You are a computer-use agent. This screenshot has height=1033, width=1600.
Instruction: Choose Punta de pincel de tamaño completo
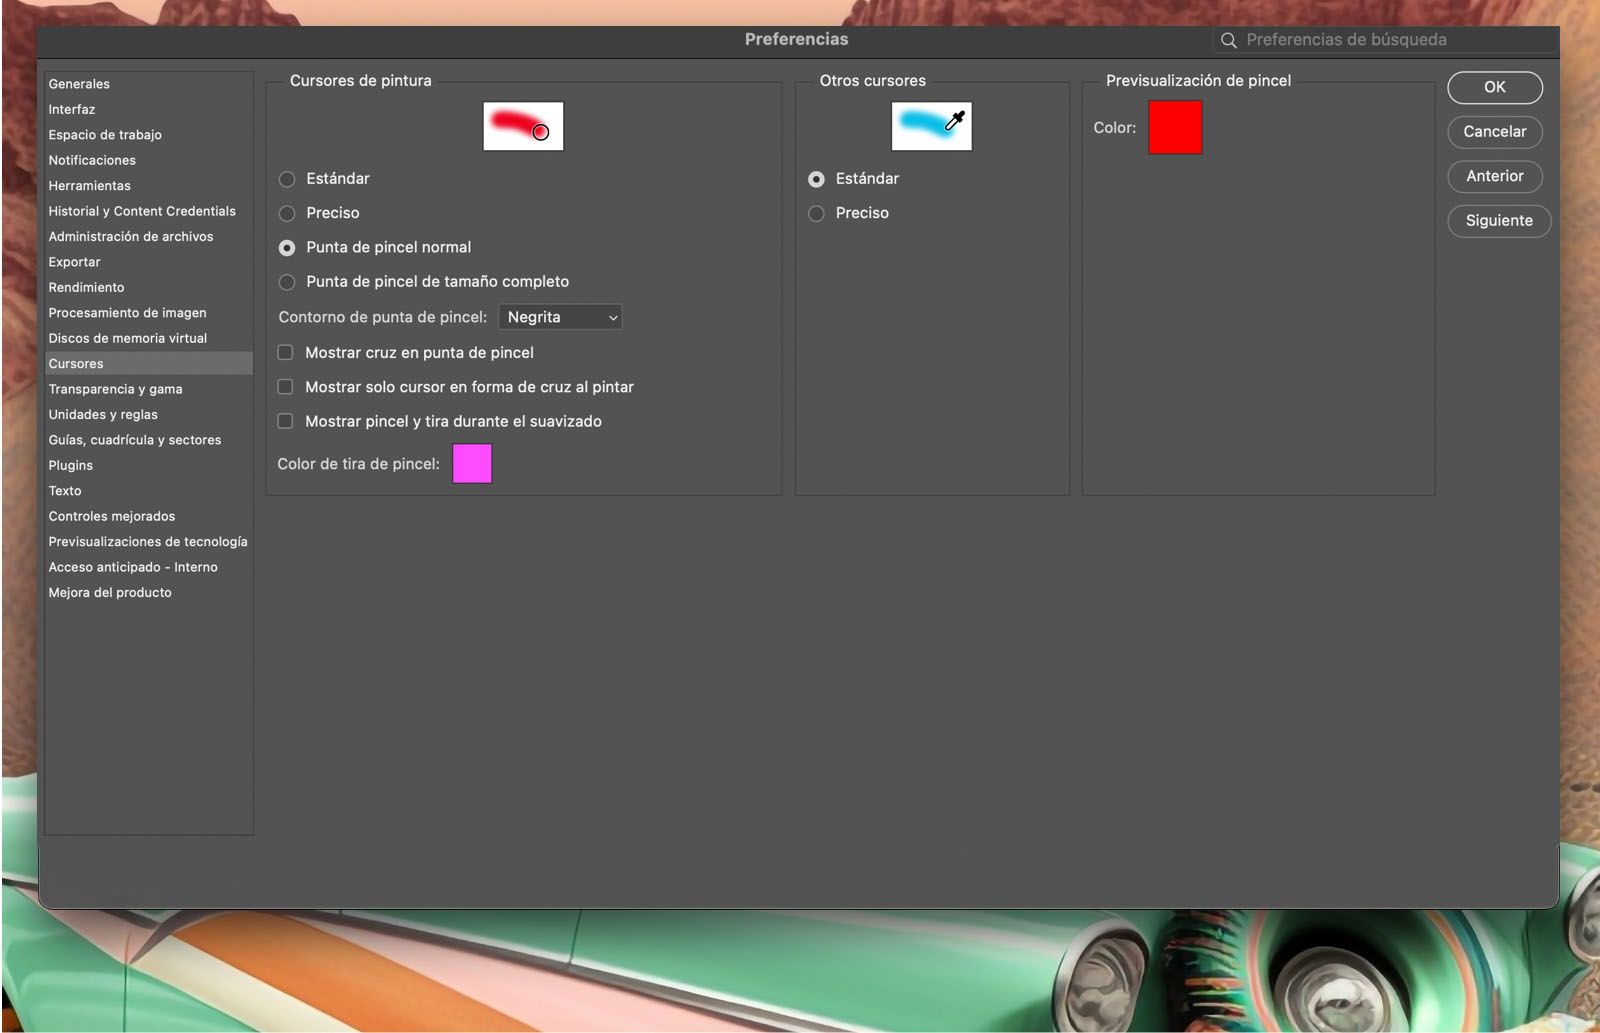click(x=288, y=281)
